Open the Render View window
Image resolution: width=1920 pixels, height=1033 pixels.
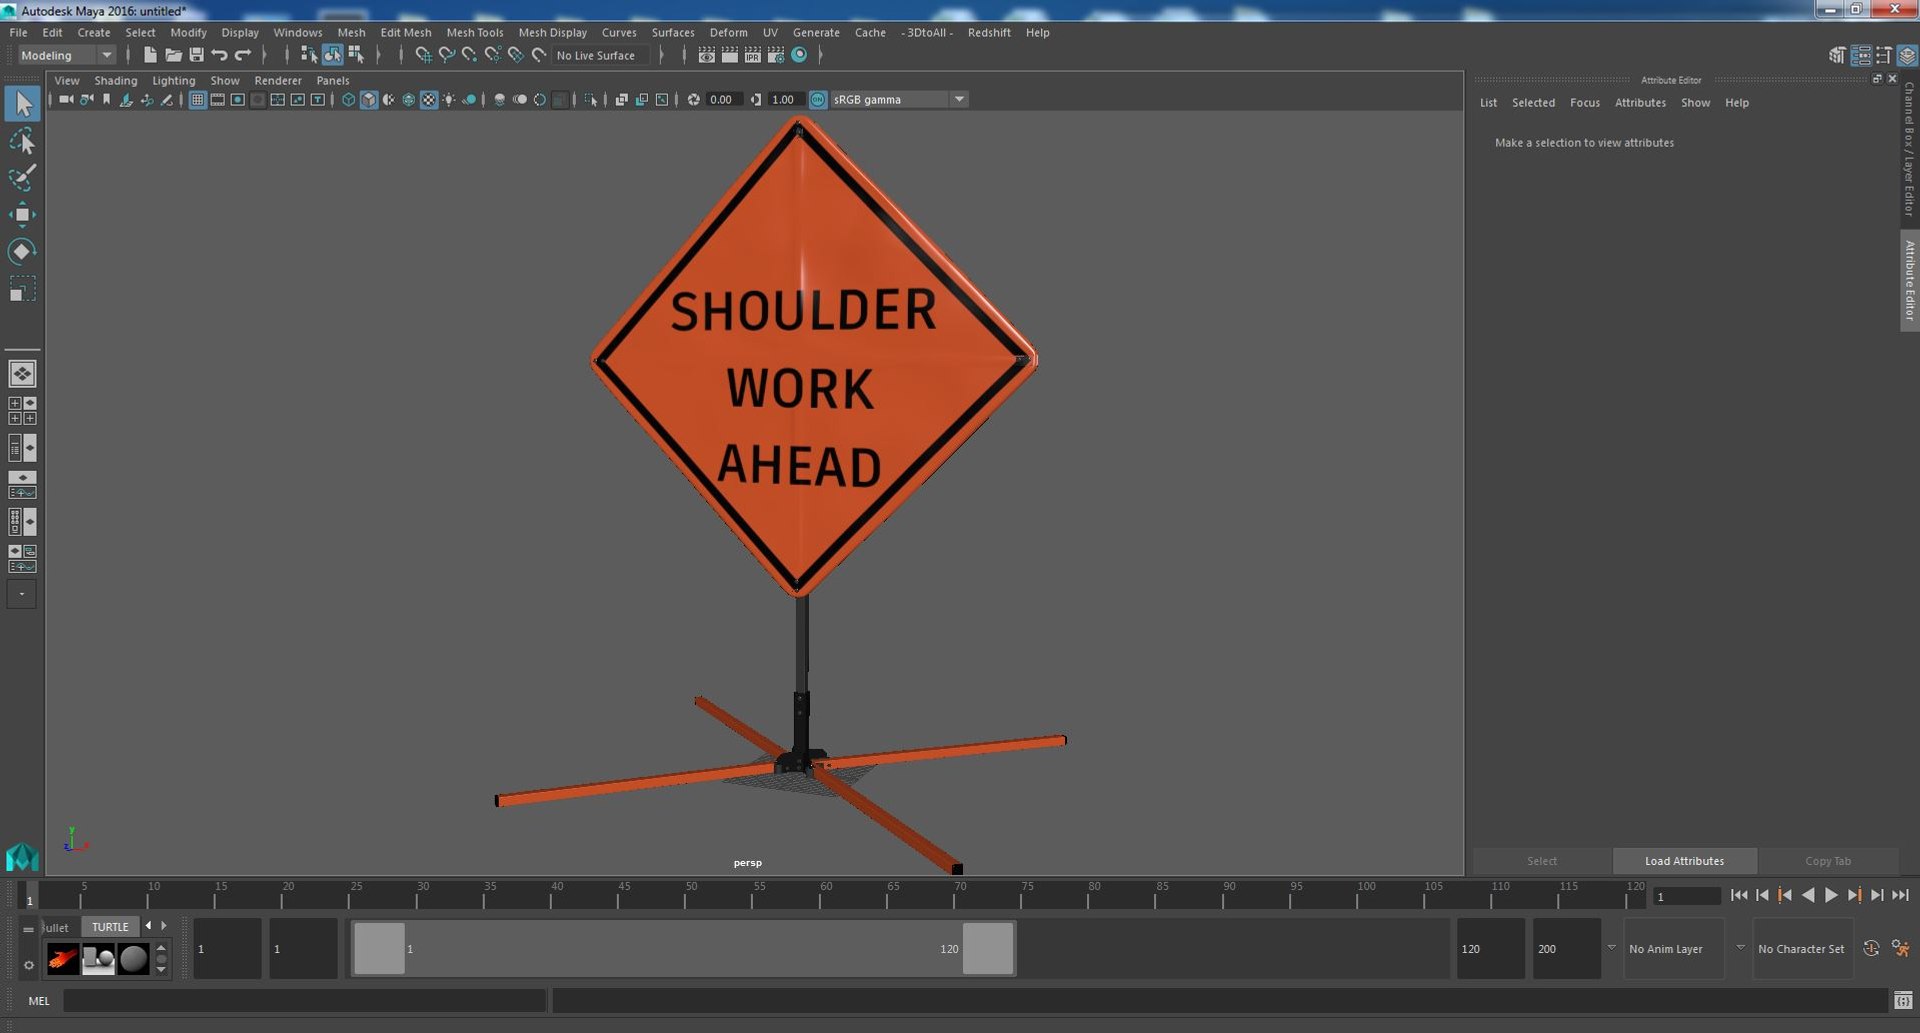pos(706,55)
